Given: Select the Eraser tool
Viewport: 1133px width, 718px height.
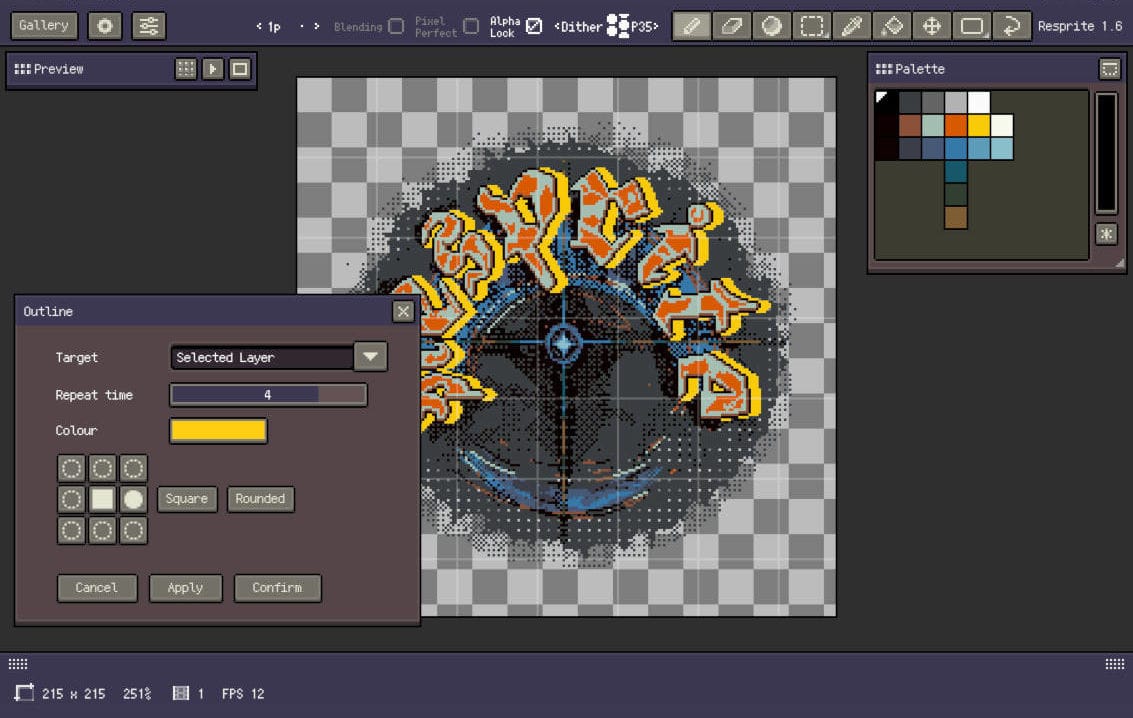Looking at the screenshot, I should click(x=732, y=26).
